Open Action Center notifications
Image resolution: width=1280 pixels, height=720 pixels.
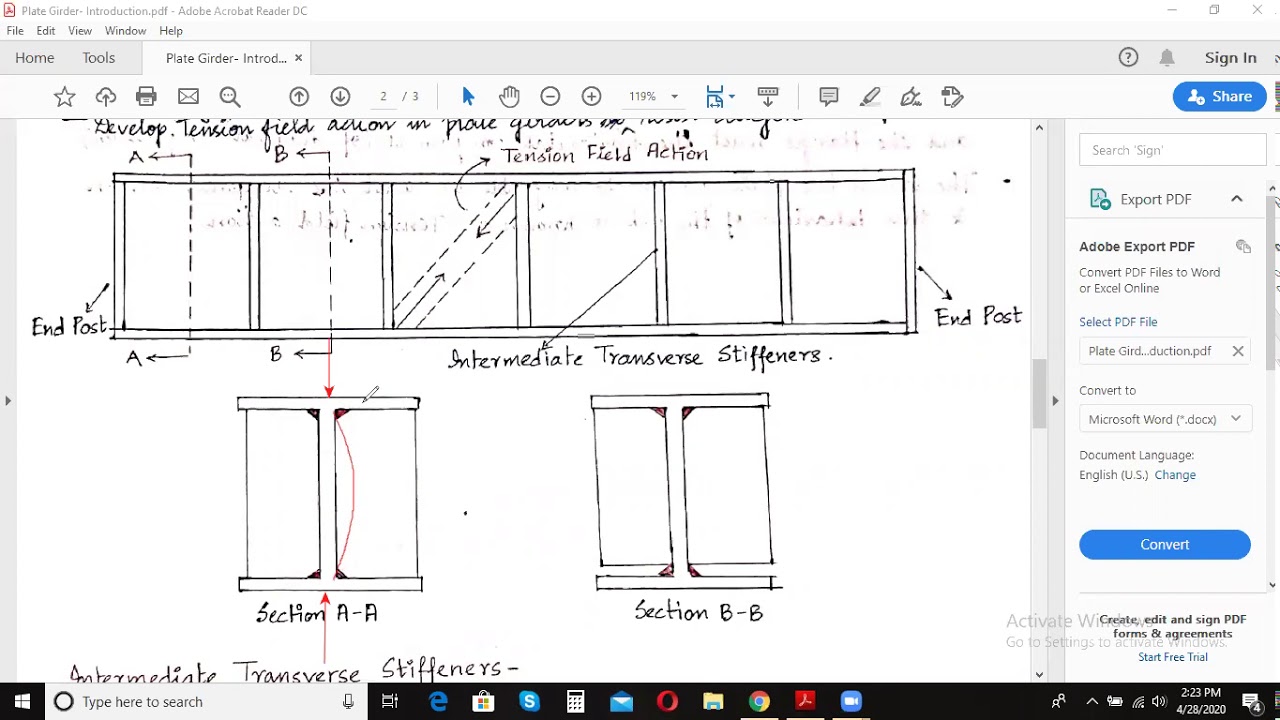coord(1250,702)
